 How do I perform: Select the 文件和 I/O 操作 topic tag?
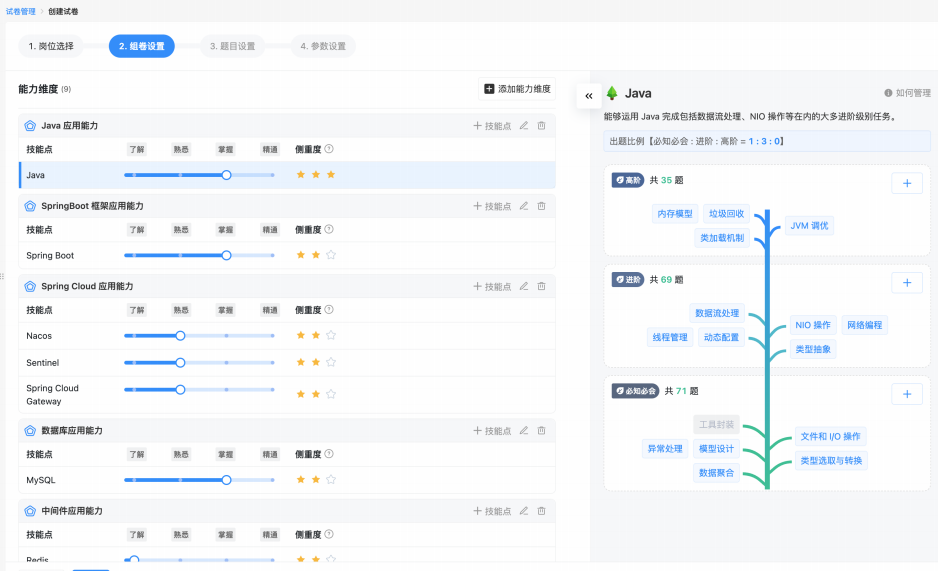(x=830, y=437)
